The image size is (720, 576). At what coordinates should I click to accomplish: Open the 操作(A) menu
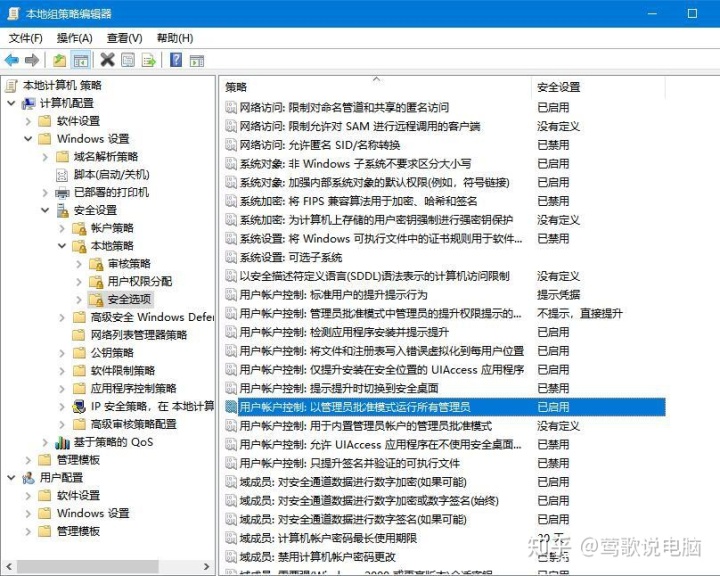tap(74, 38)
